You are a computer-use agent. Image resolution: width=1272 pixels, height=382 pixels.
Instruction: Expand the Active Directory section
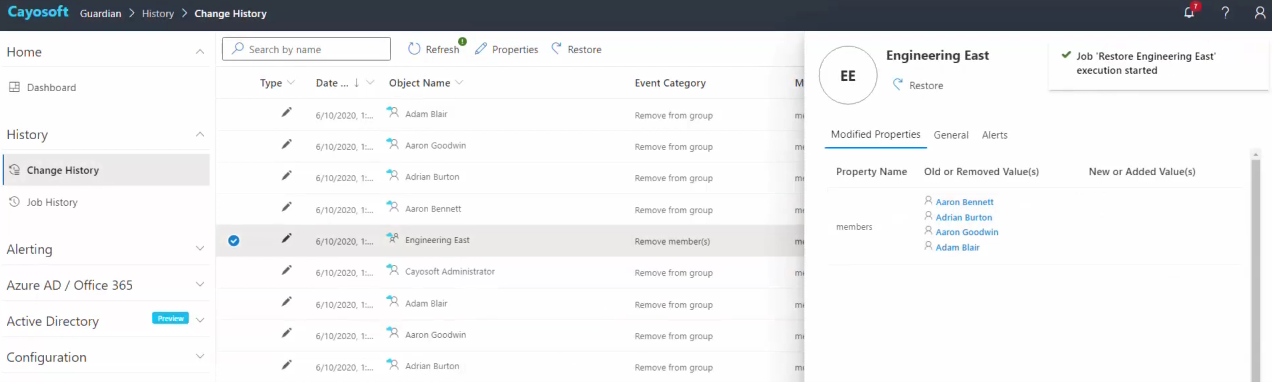click(200, 321)
